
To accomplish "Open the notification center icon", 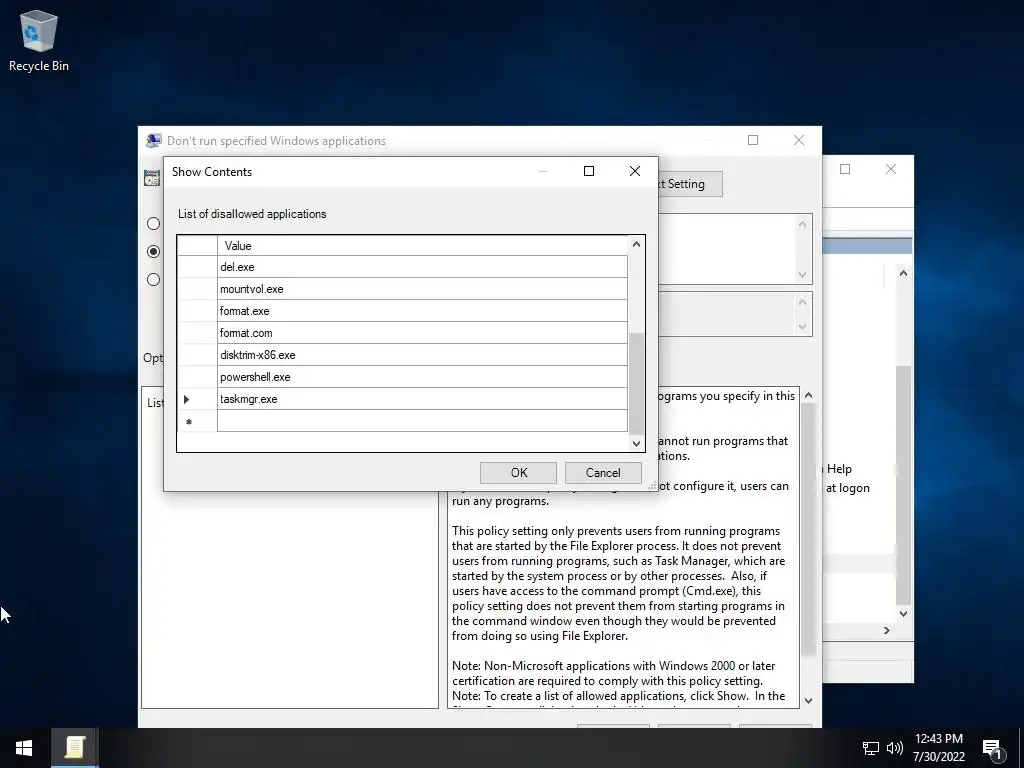I will (x=993, y=749).
